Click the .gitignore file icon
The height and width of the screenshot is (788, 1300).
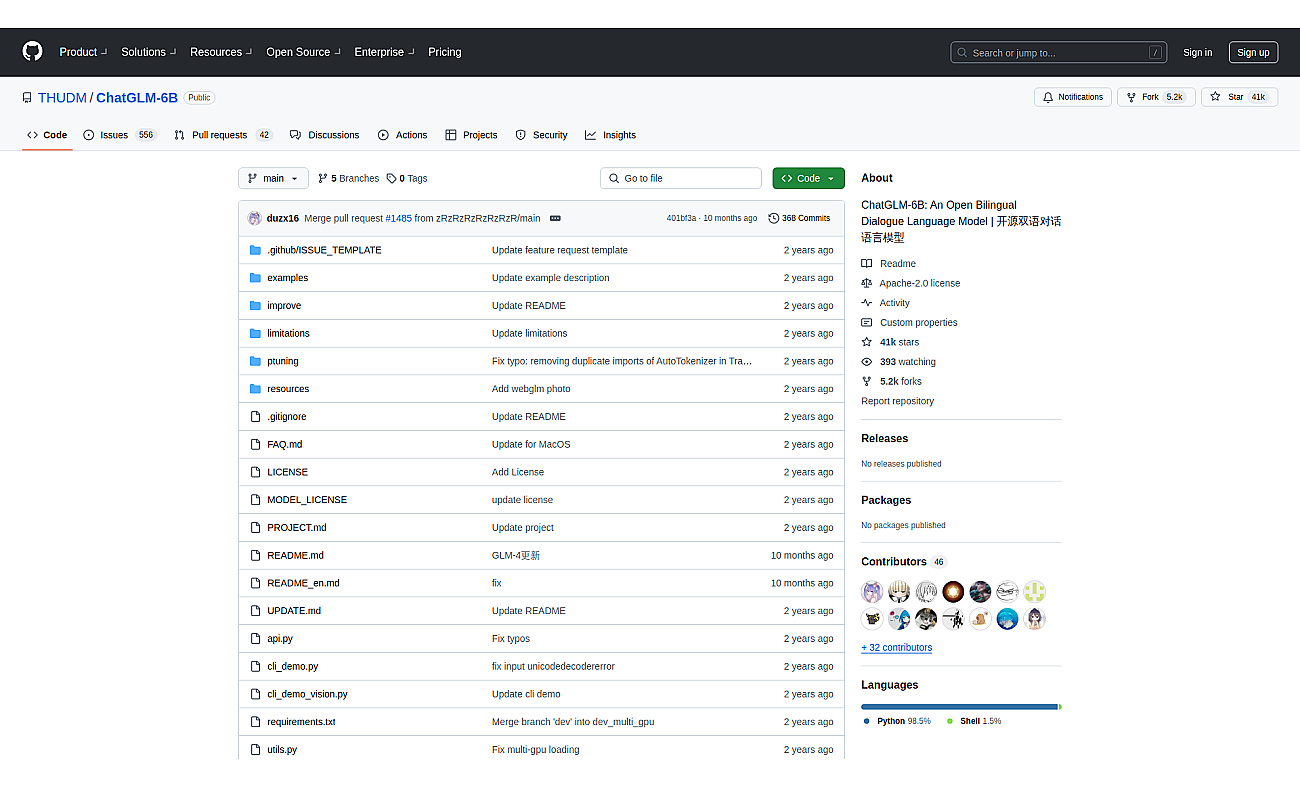(255, 417)
